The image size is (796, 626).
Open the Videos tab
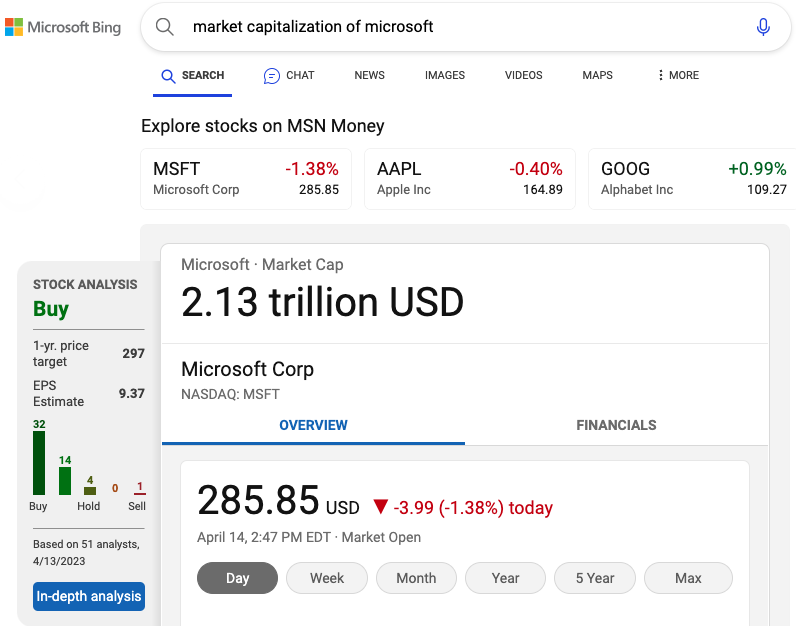click(523, 75)
